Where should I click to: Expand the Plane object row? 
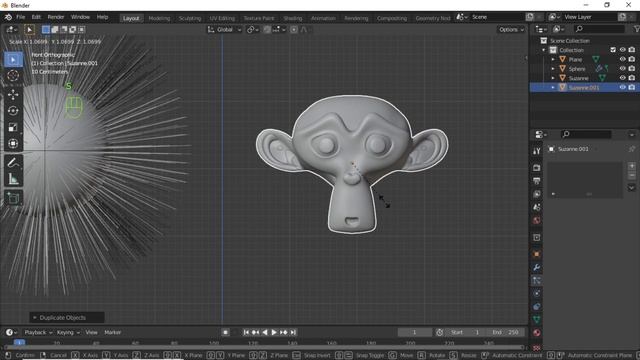553,60
